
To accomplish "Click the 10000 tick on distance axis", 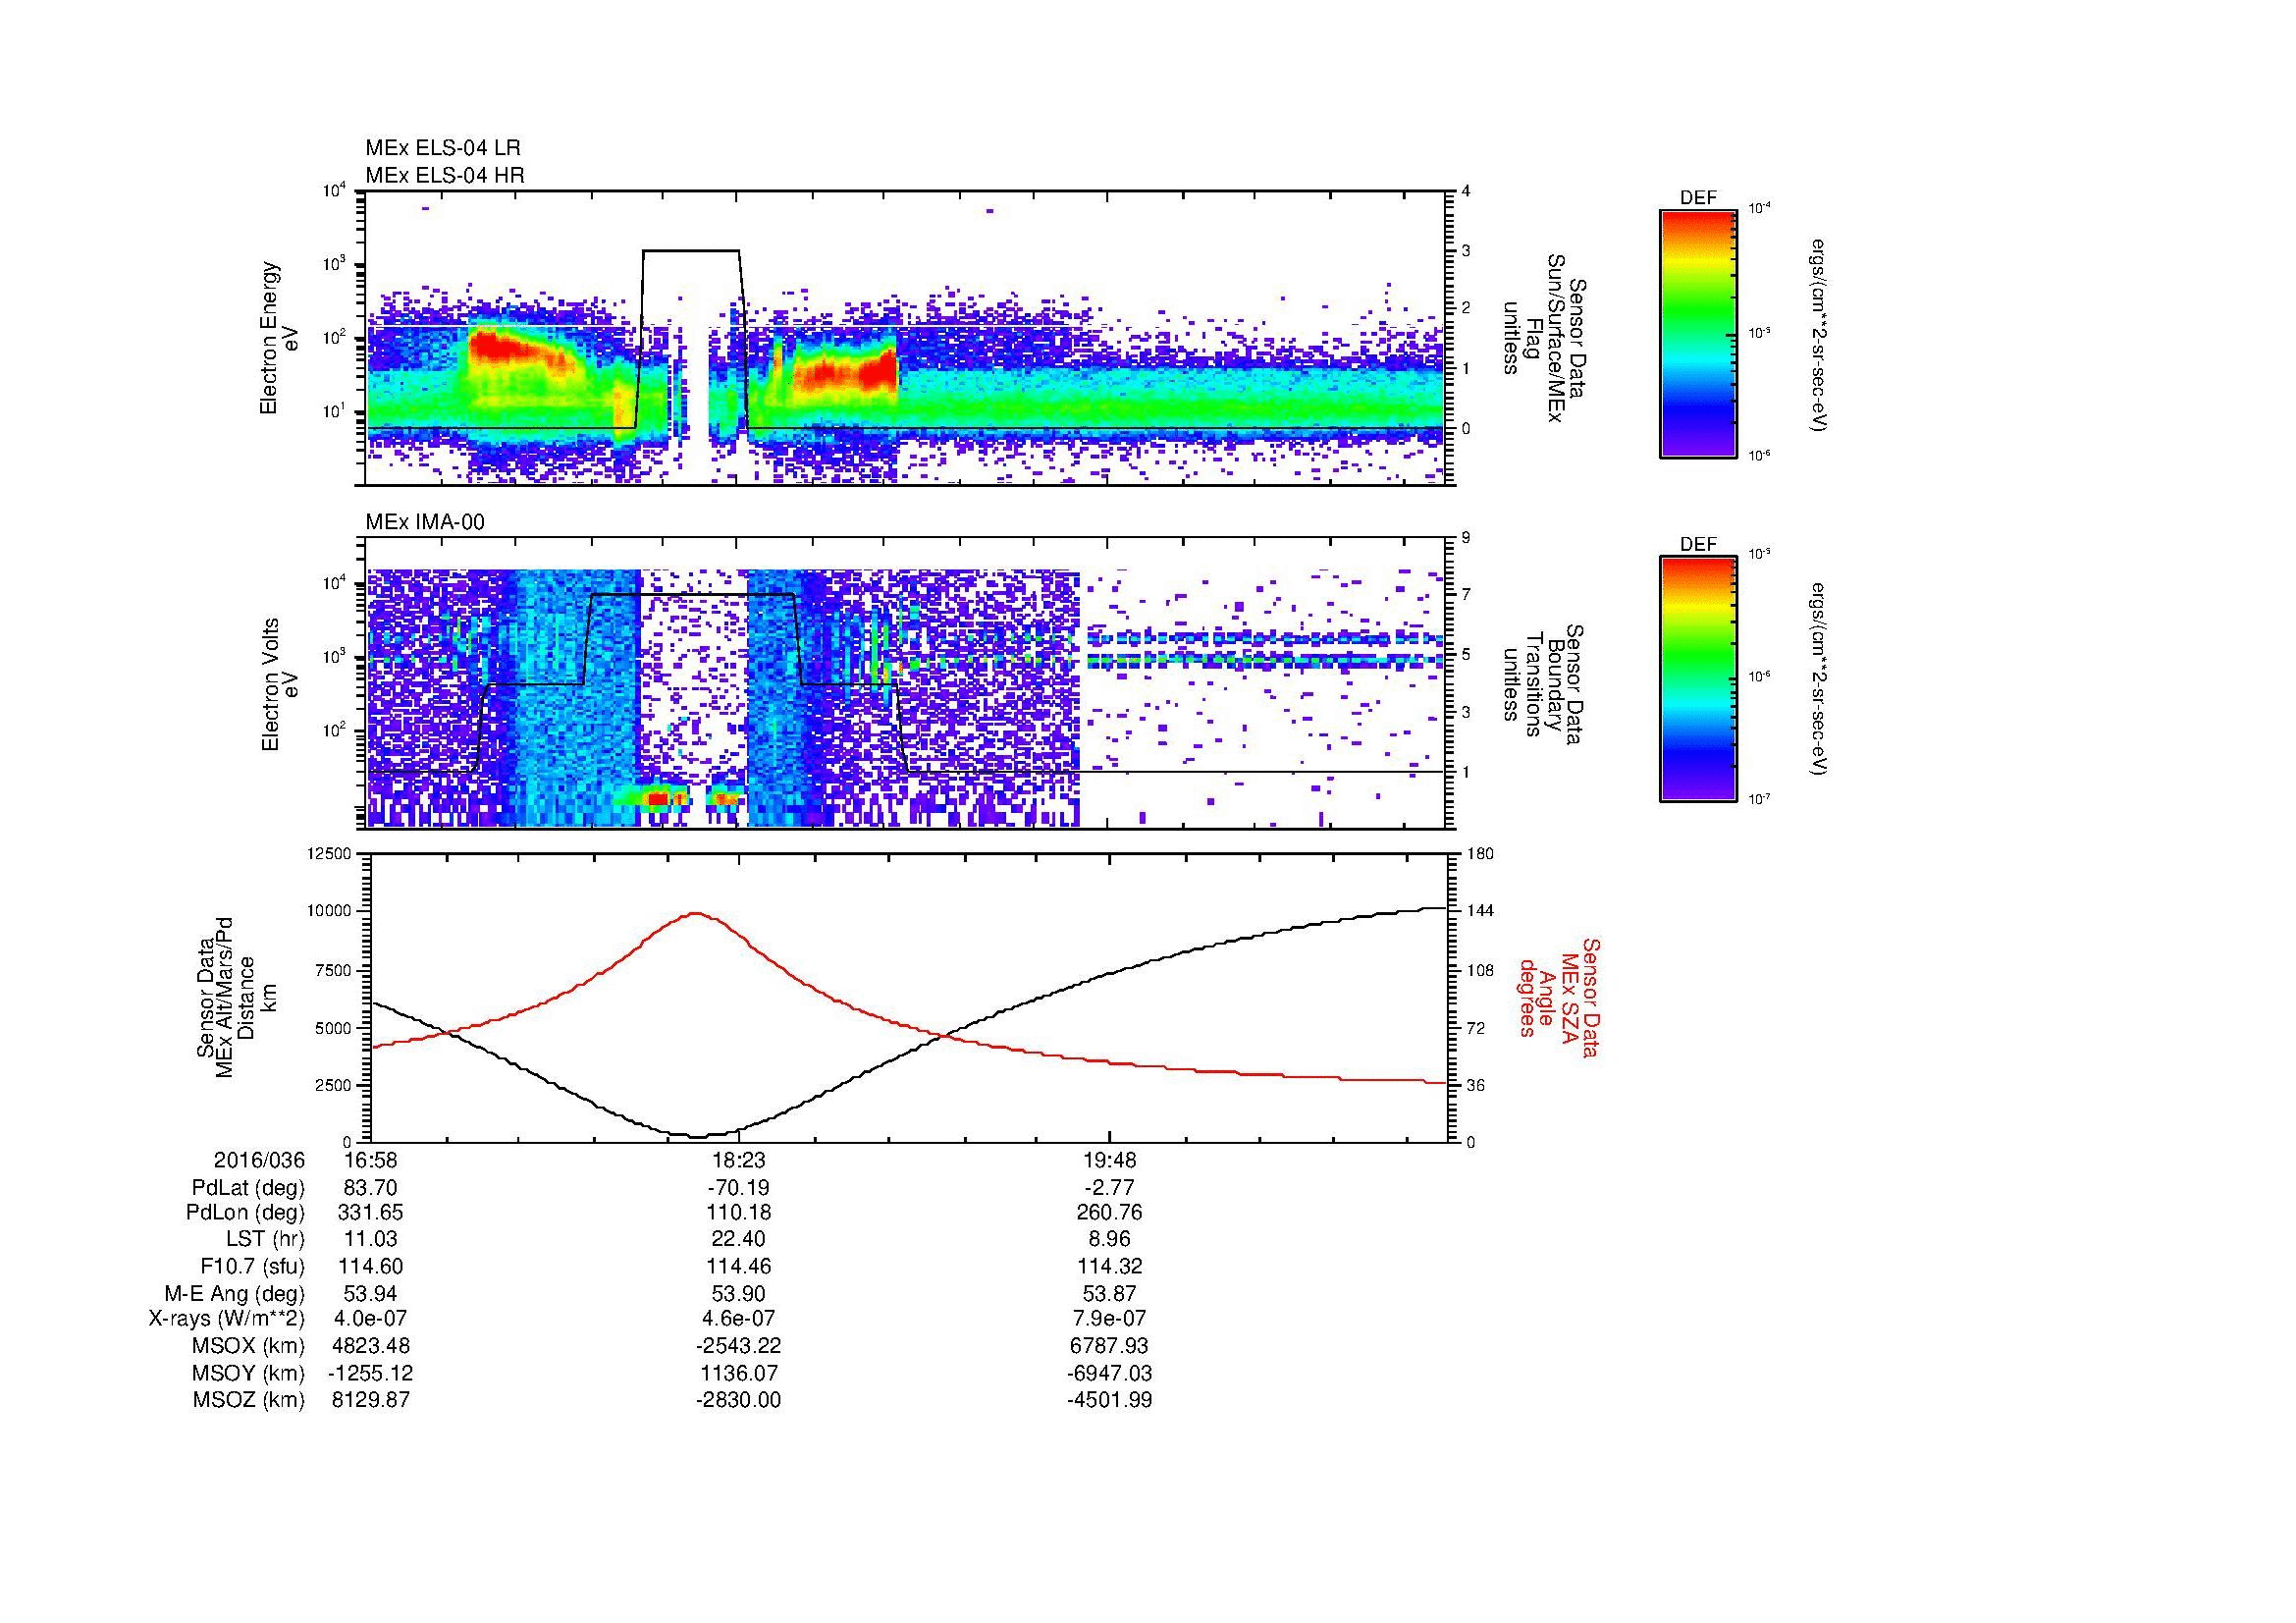I will (x=330, y=911).
